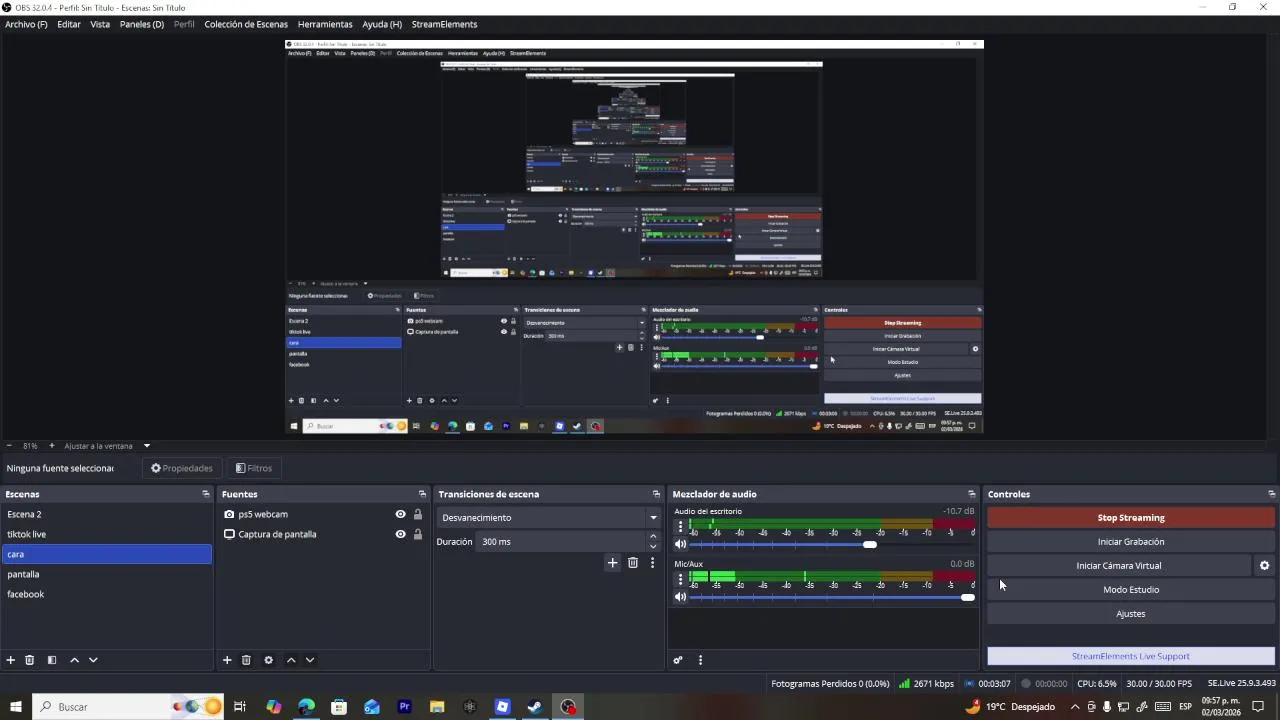Toggle Iniciar Grabación
The width and height of the screenshot is (1280, 720).
tap(1131, 542)
